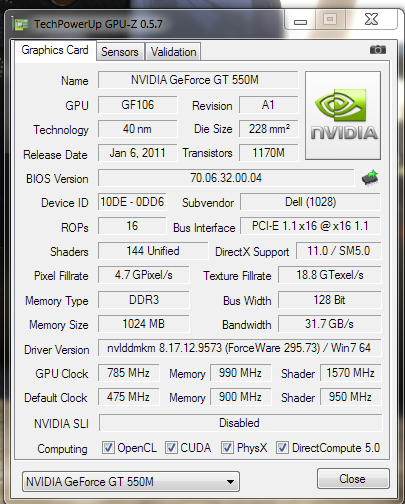405x504 pixels.
Task: Click the Bandwidth field 31.7 GB/s
Action: 330,324
